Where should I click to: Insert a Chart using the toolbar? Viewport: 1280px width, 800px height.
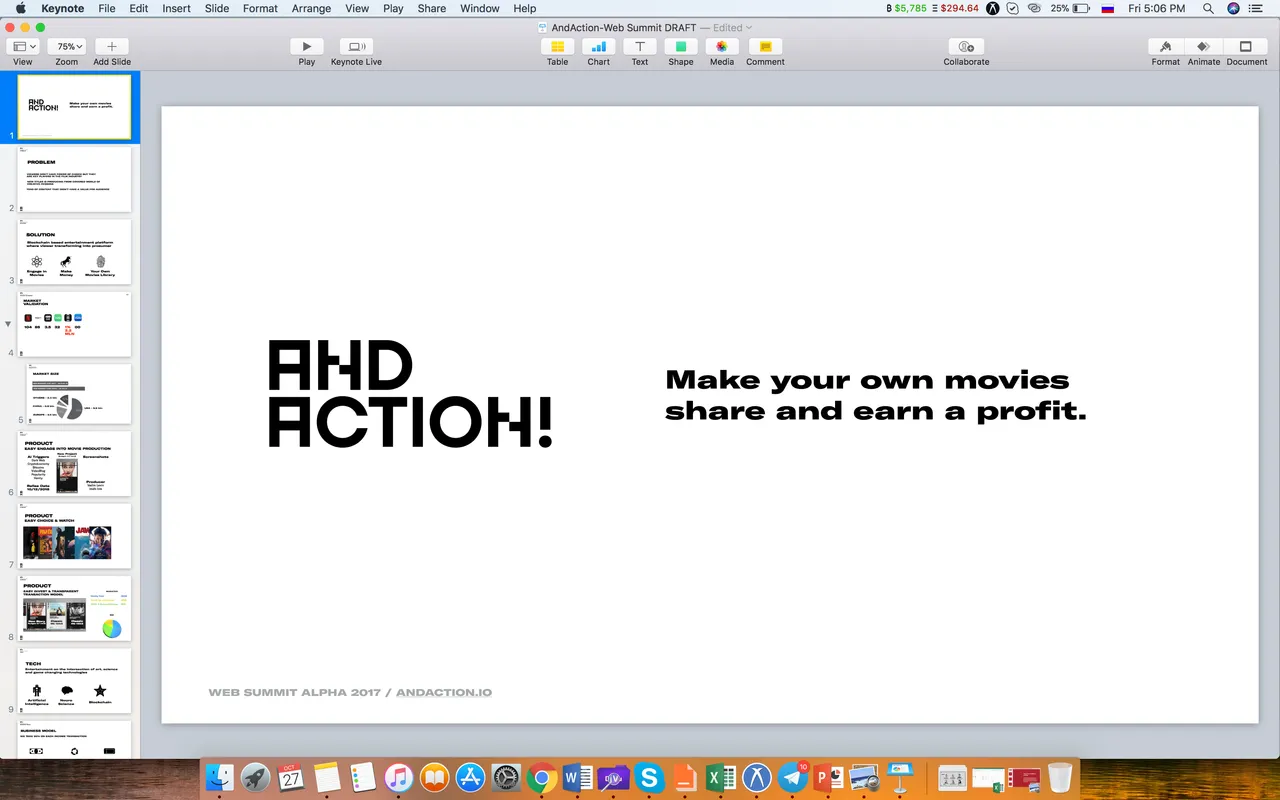click(598, 46)
